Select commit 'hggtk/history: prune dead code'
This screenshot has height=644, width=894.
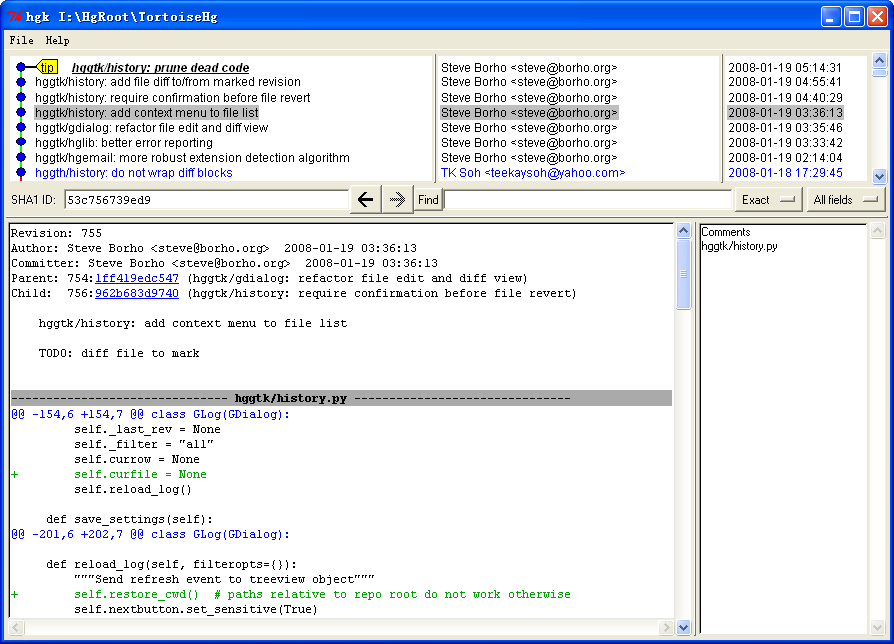click(x=160, y=67)
